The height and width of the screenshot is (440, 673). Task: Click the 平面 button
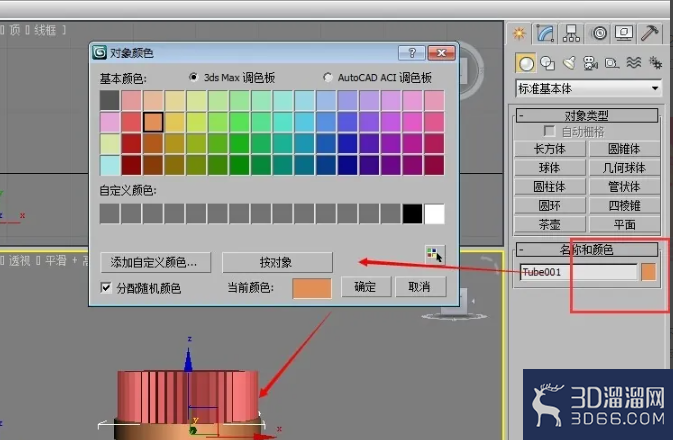click(624, 225)
